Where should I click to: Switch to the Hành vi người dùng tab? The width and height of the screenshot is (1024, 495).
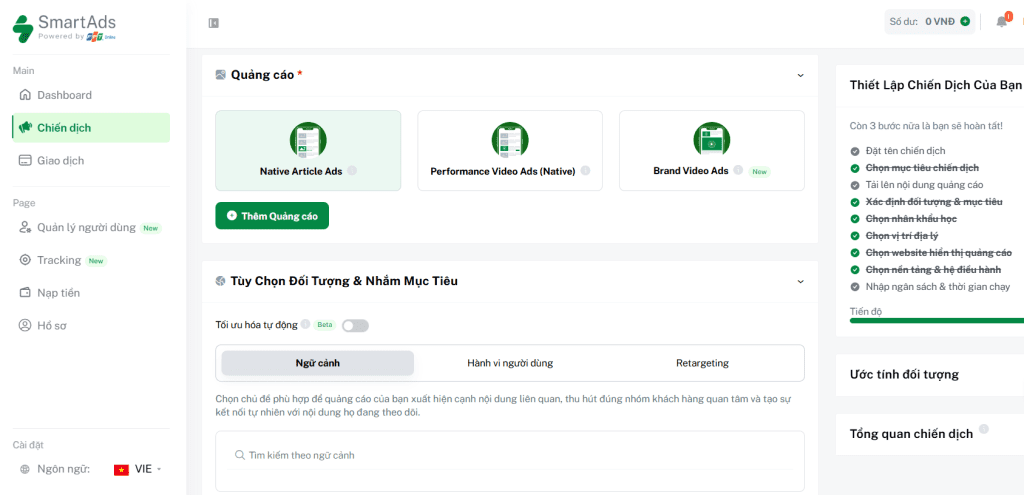[510, 363]
